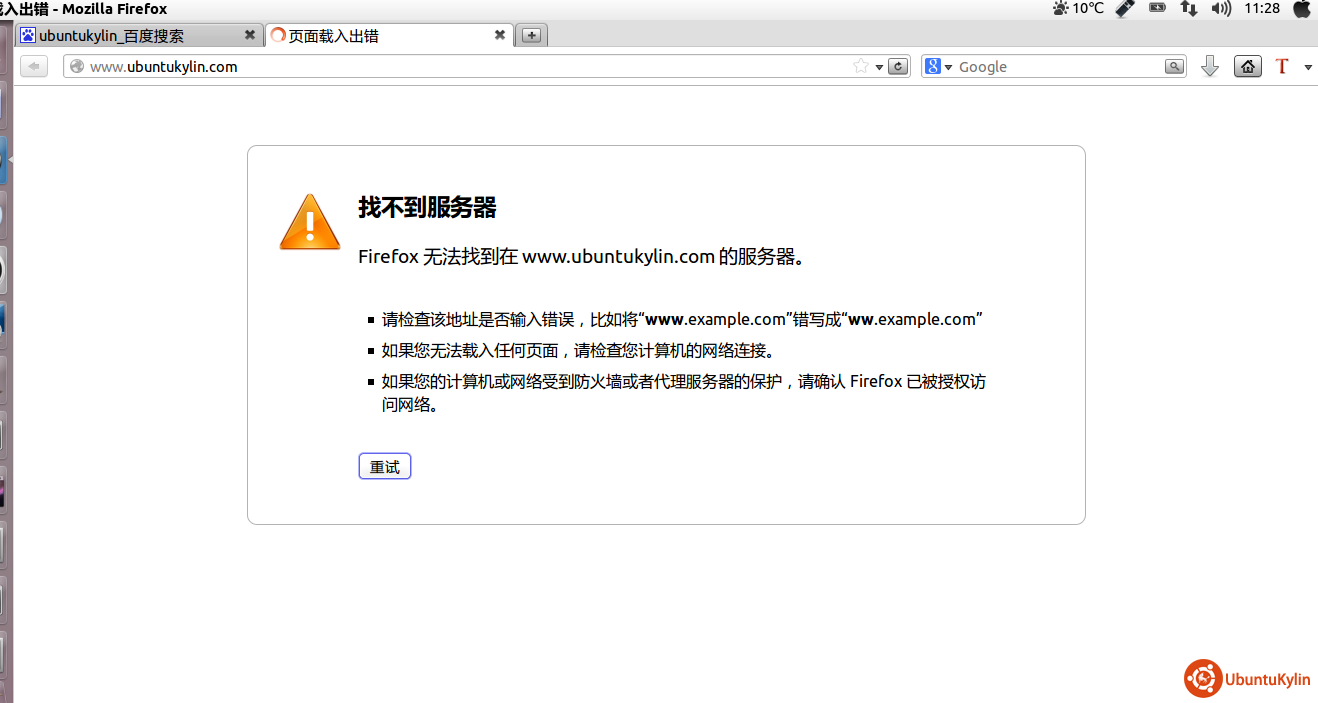Click the red T toolbar icon

1282,67
